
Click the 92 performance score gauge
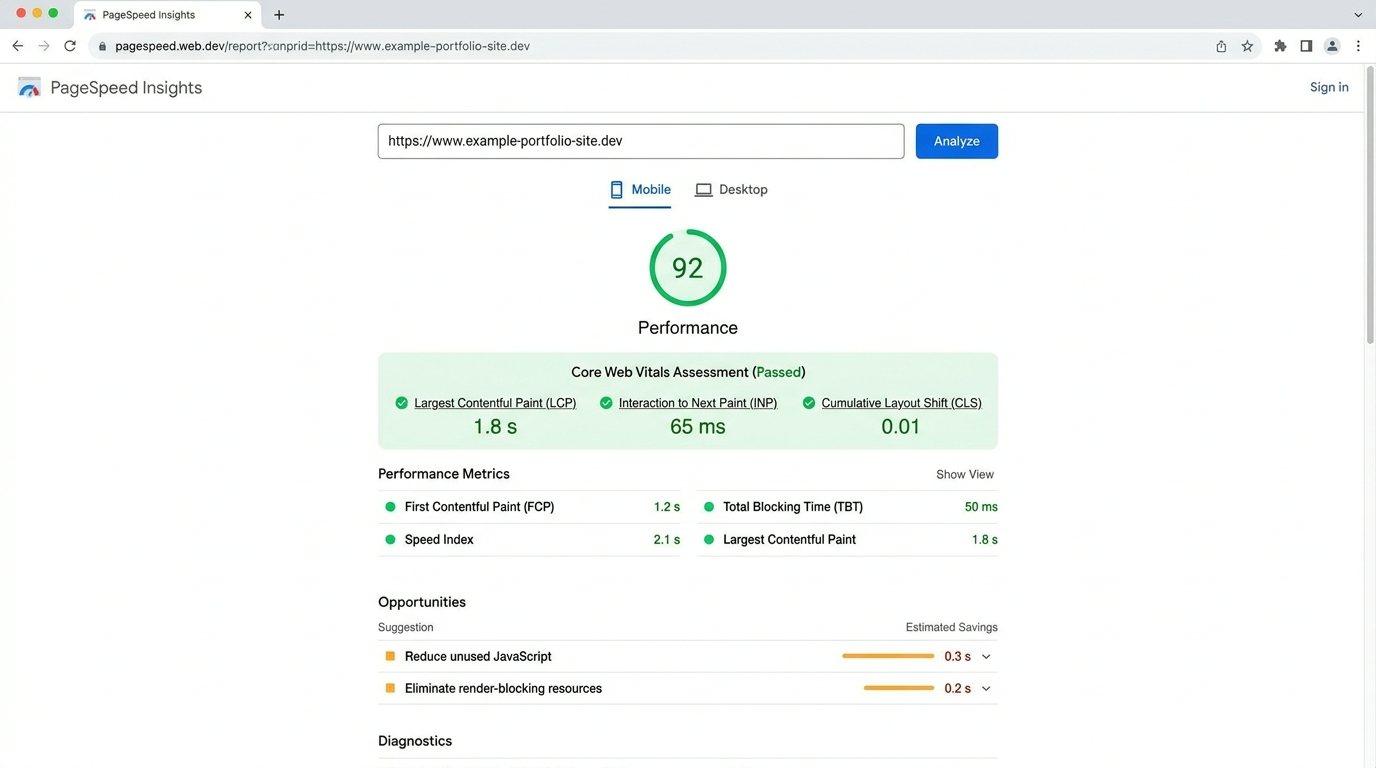point(688,268)
